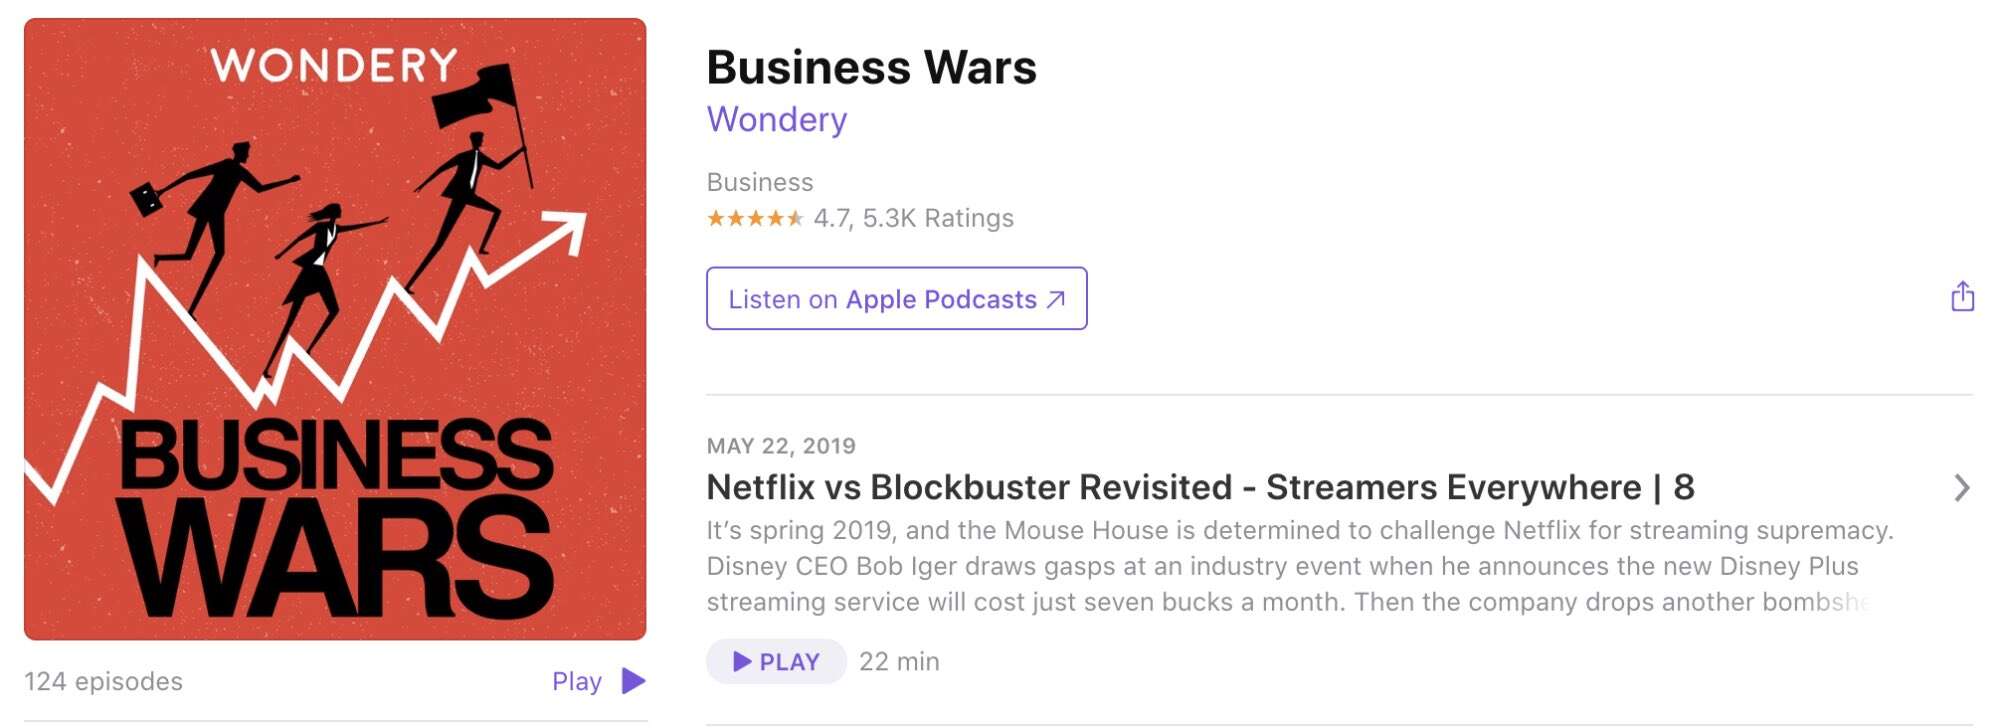
Task: Click Listen on Apple Podcasts
Action: click(x=895, y=298)
